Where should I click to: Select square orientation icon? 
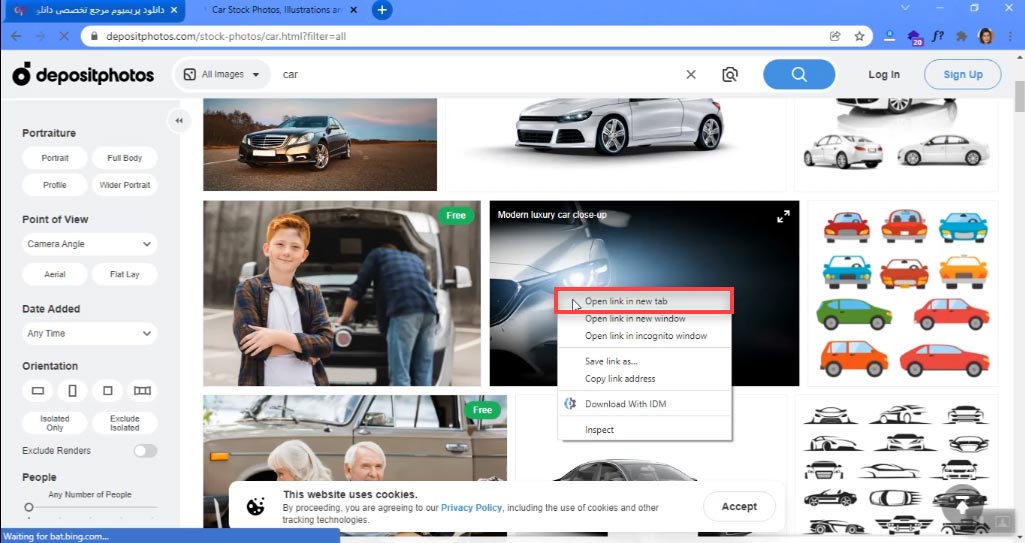pos(107,391)
